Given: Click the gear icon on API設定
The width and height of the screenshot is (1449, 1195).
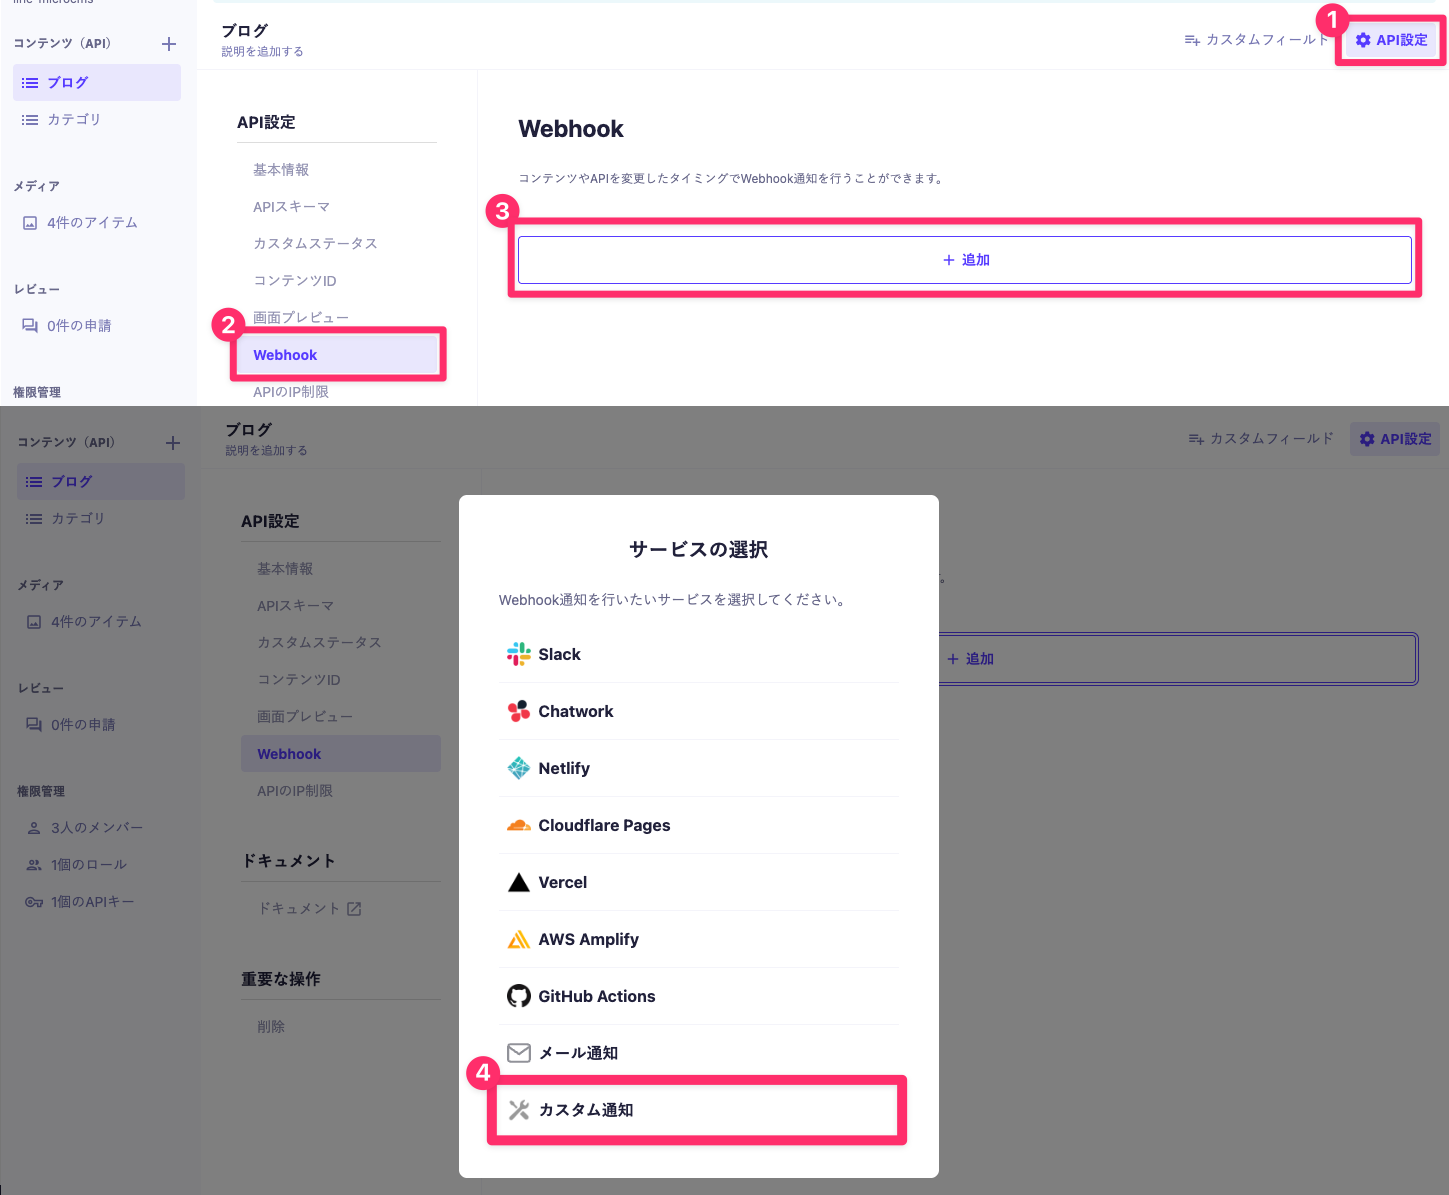Looking at the screenshot, I should pyautogui.click(x=1362, y=40).
